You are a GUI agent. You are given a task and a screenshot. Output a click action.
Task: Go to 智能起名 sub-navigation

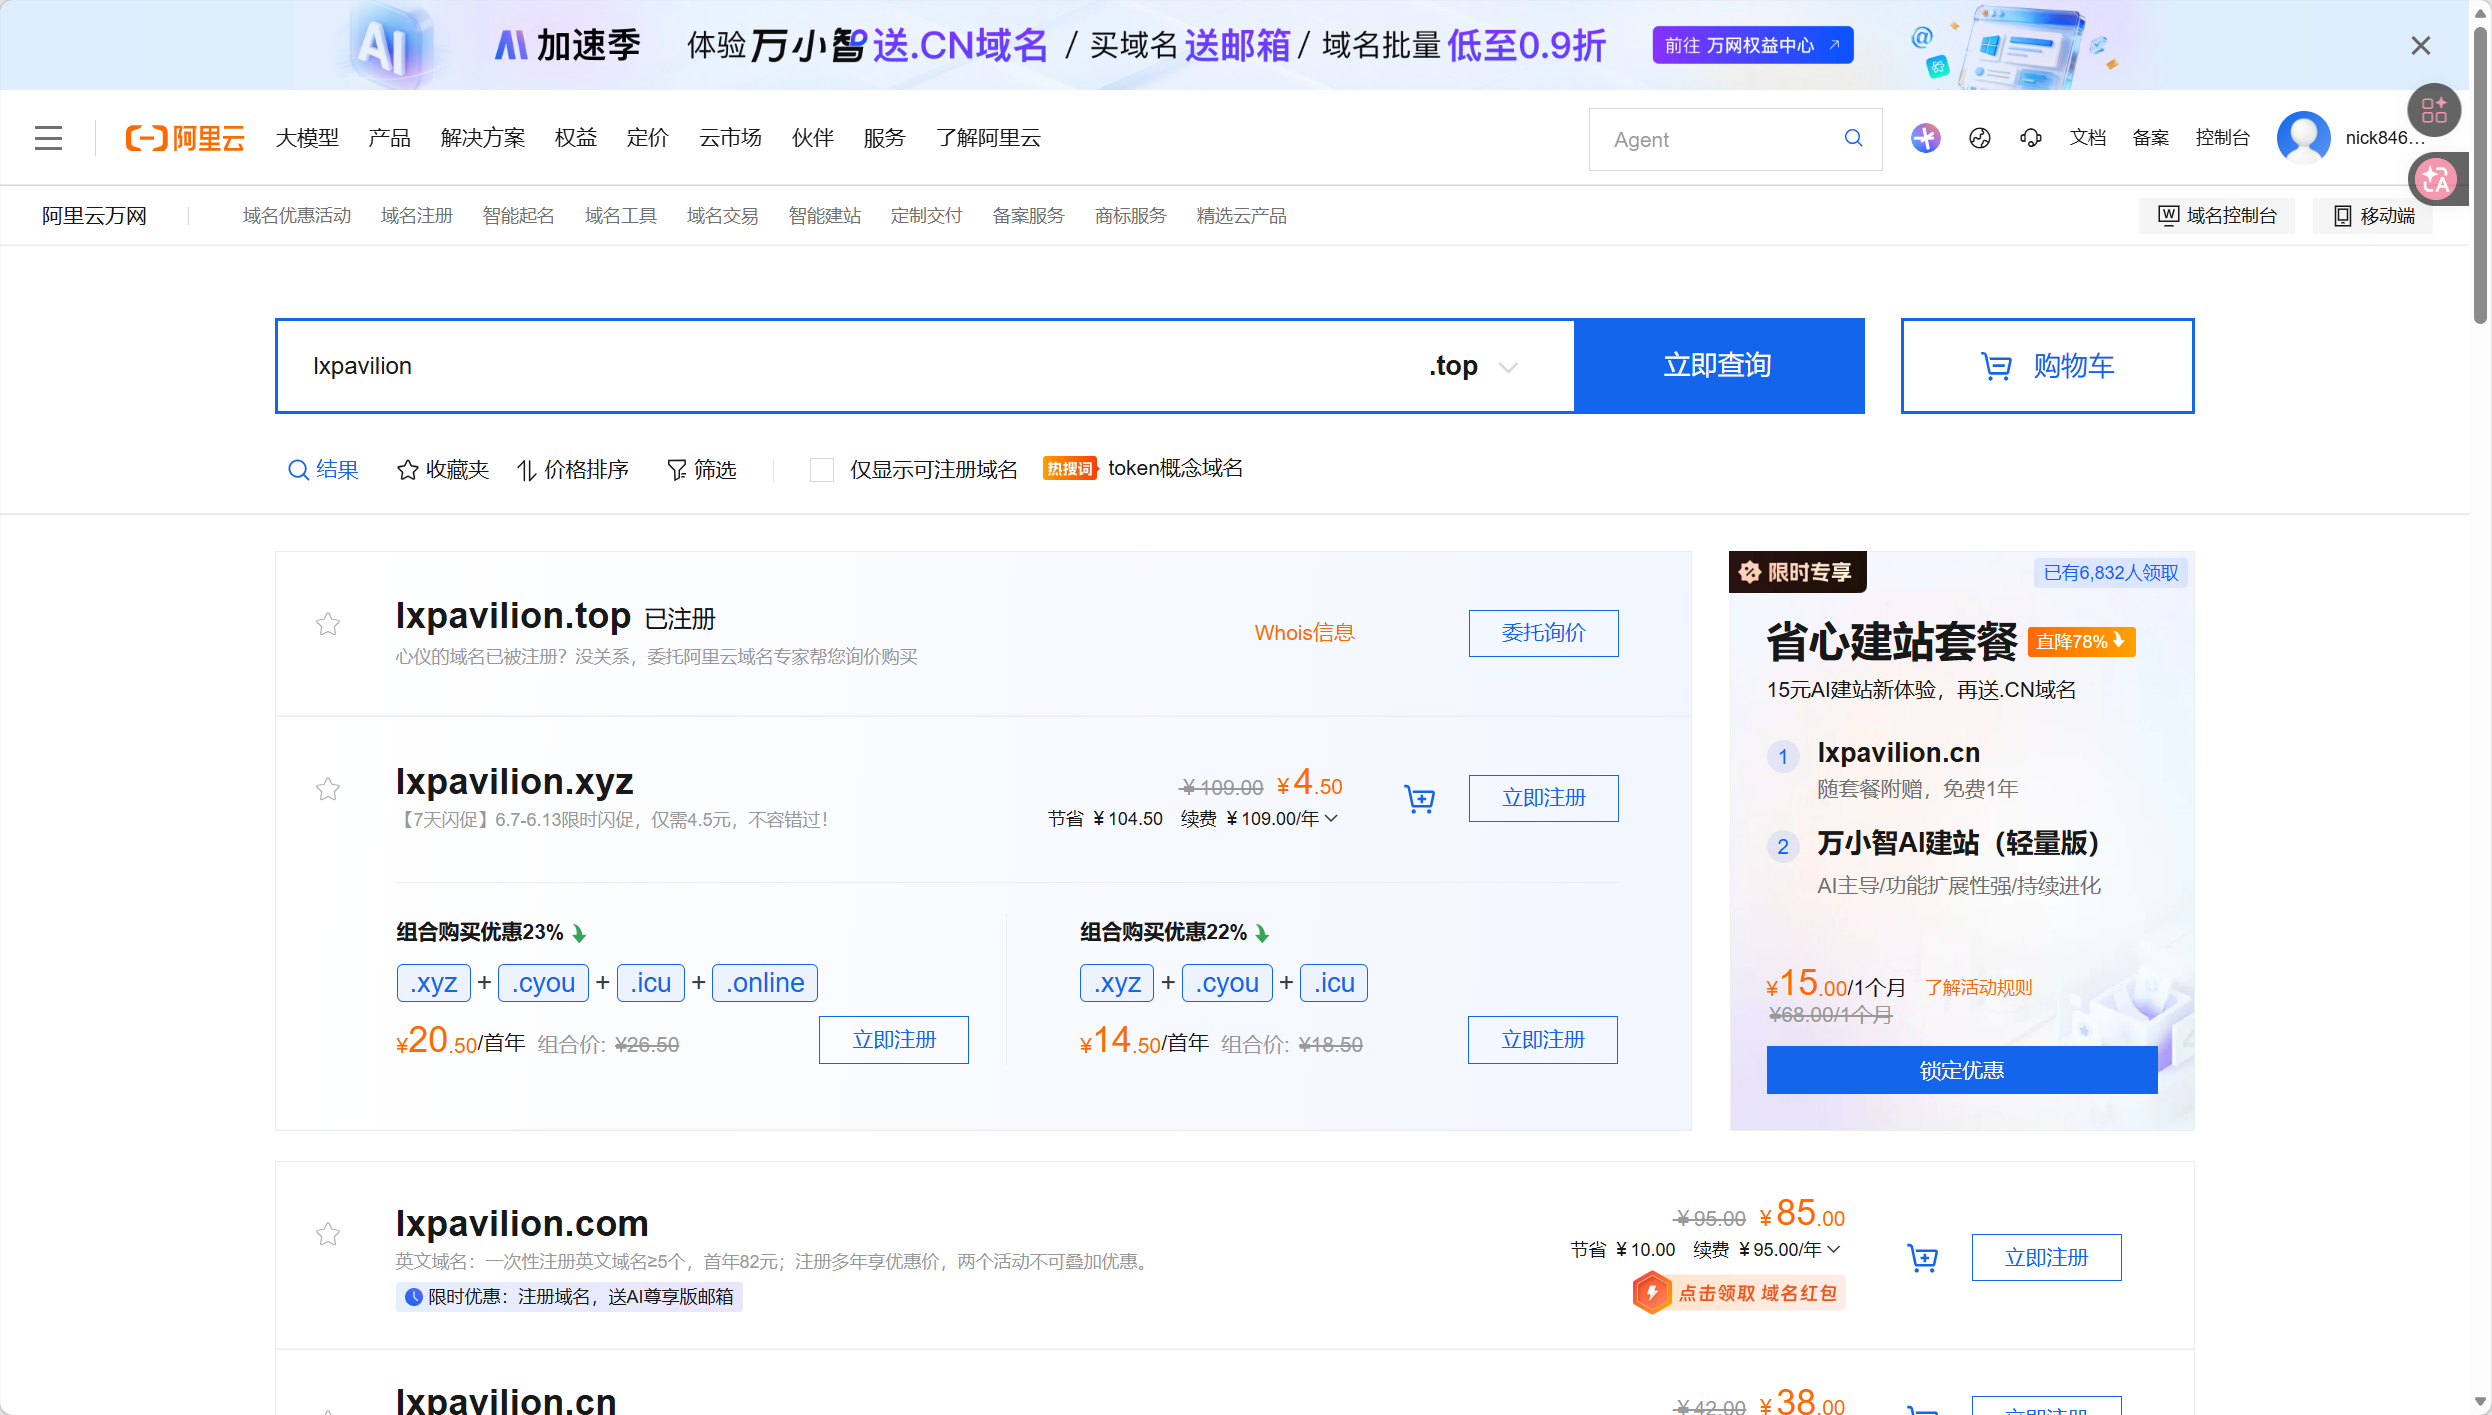click(x=519, y=216)
